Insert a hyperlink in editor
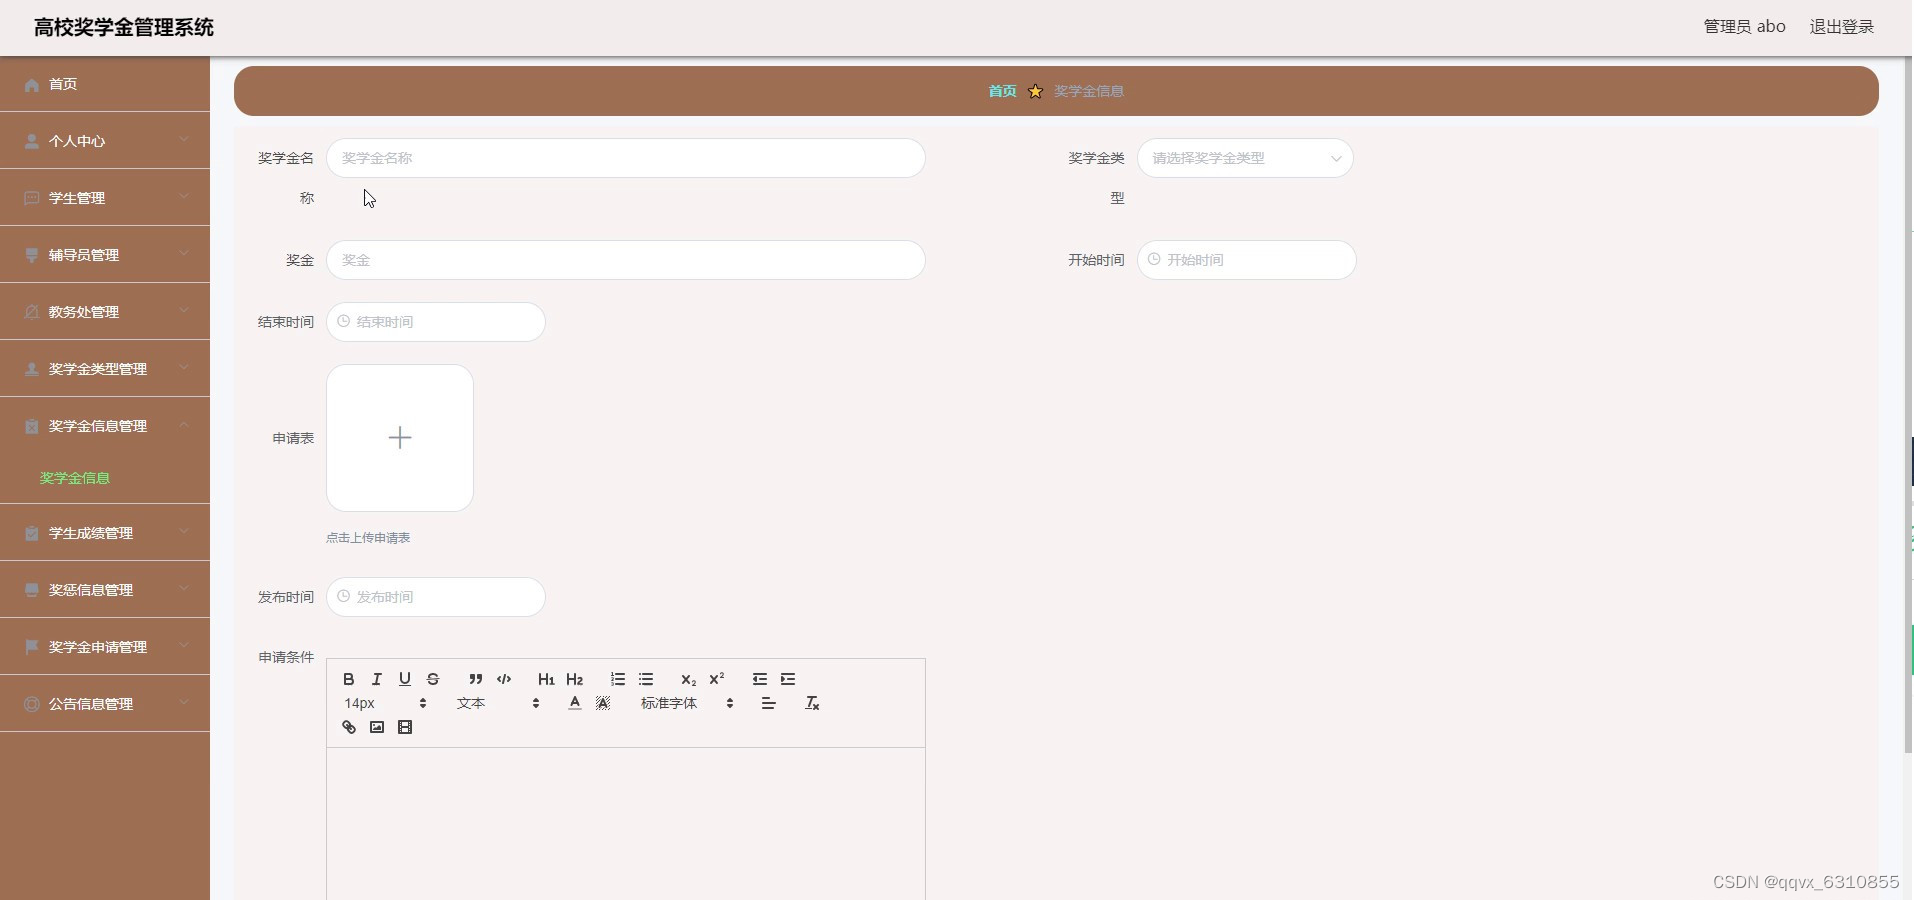Viewport: 1914px width, 900px height. 349,727
